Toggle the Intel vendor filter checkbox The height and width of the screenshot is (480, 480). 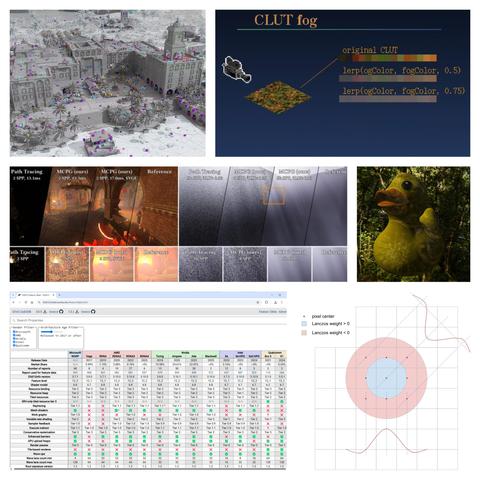[x=14, y=342]
